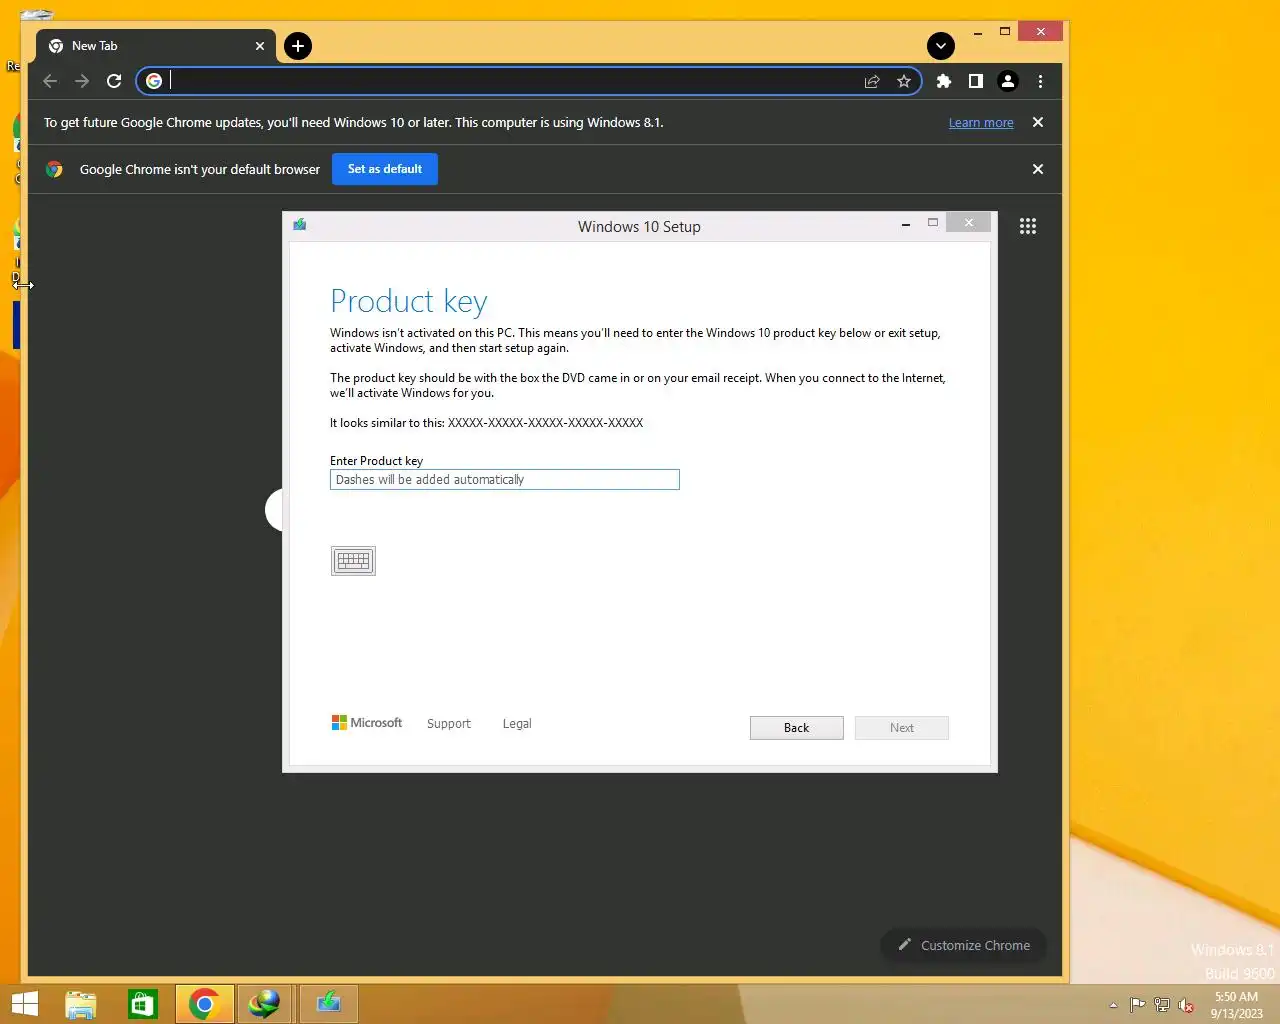This screenshot has height=1024, width=1280.
Task: Click Chrome forward navigation arrow
Action: tap(82, 81)
